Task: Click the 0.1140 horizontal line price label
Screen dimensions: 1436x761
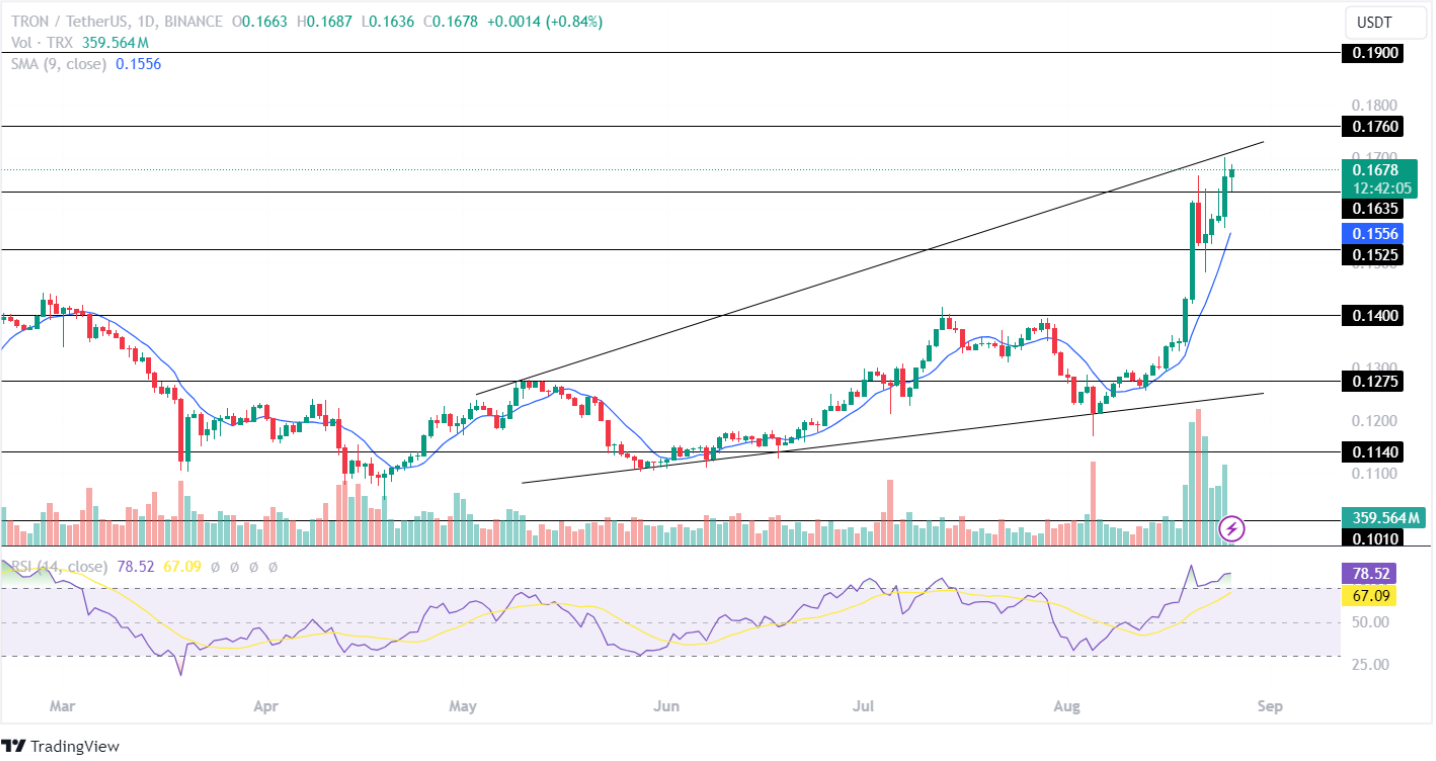Action: (1371, 452)
